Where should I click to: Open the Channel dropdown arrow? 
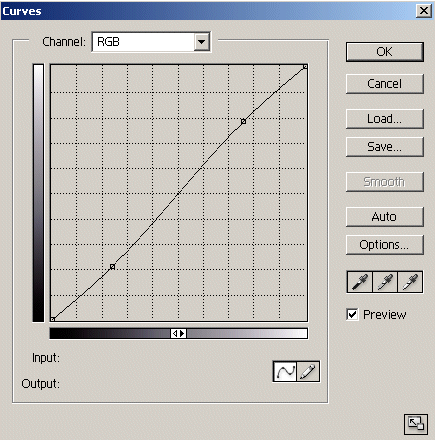(x=201, y=42)
